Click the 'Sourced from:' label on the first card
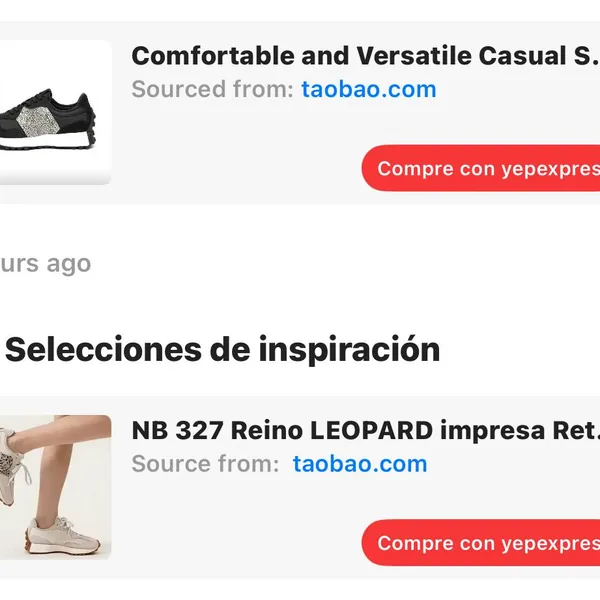This screenshot has height=600, width=600. pyautogui.click(x=212, y=90)
